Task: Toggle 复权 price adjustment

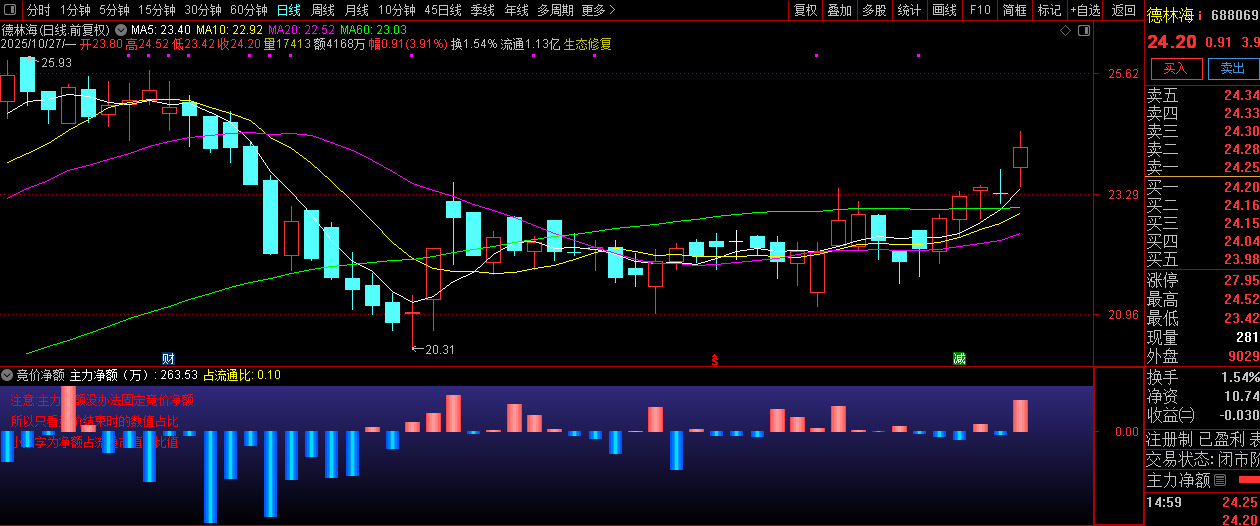Action: 805,10
